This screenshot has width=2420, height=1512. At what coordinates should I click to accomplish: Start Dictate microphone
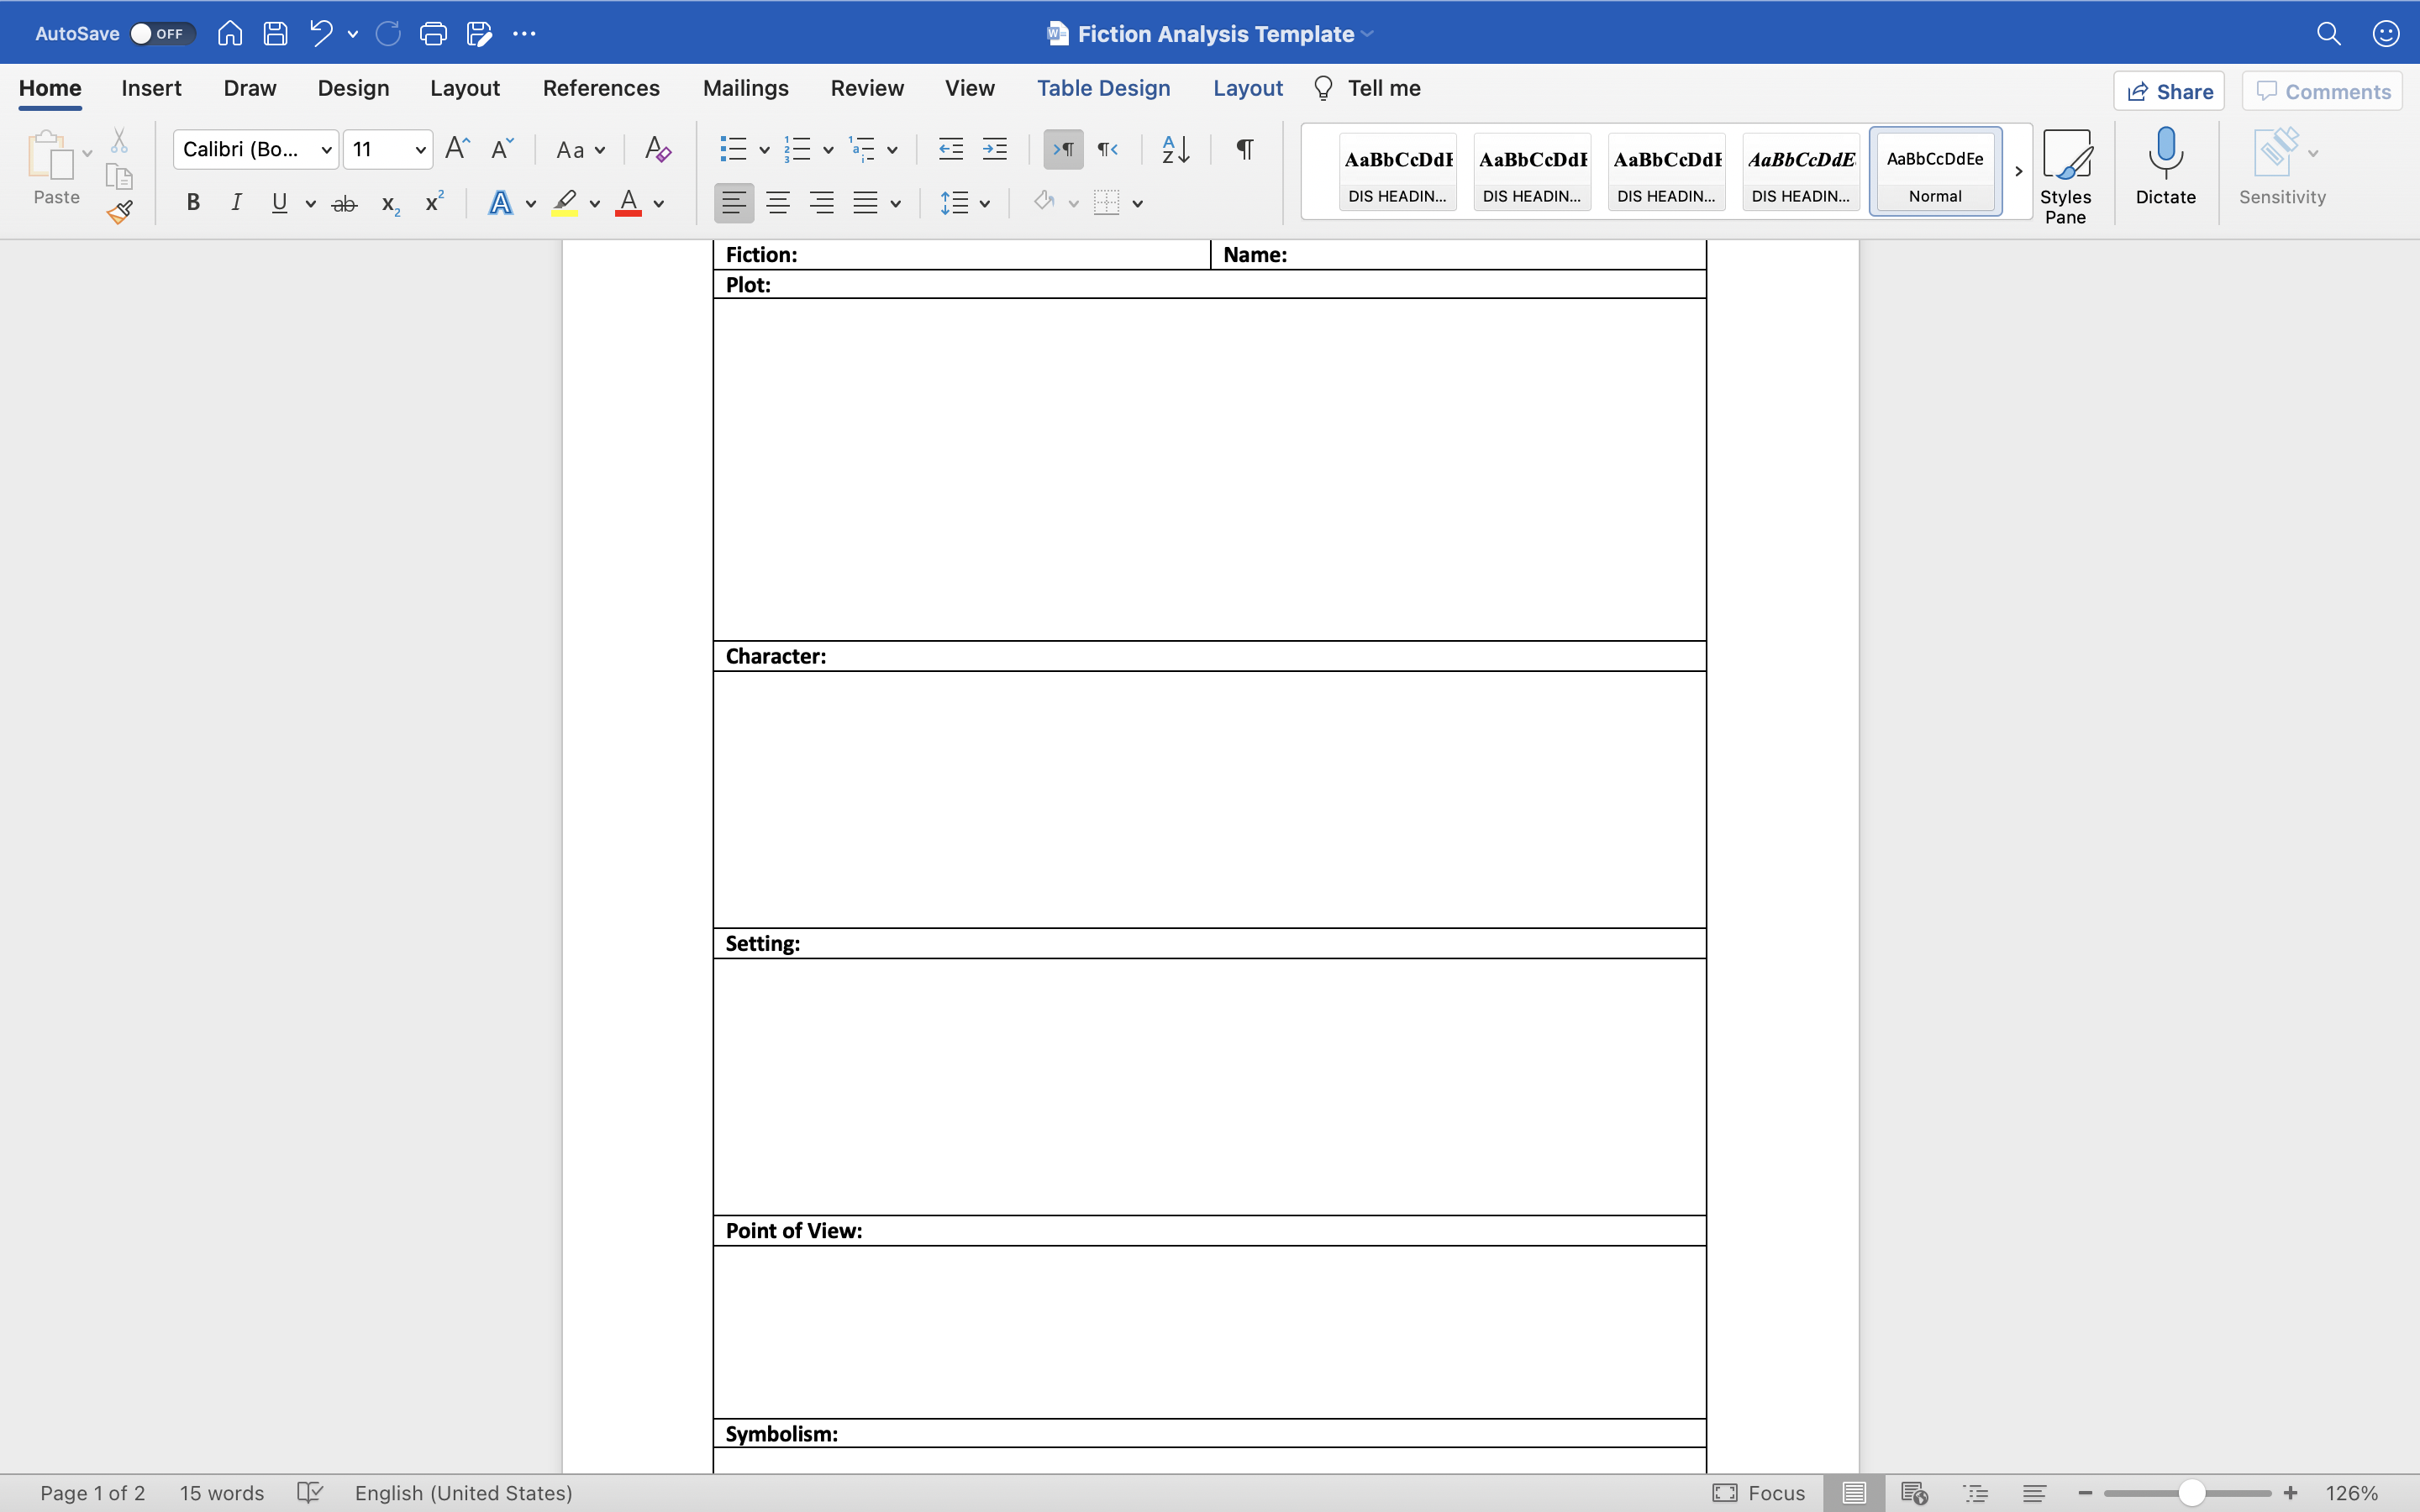[2166, 167]
